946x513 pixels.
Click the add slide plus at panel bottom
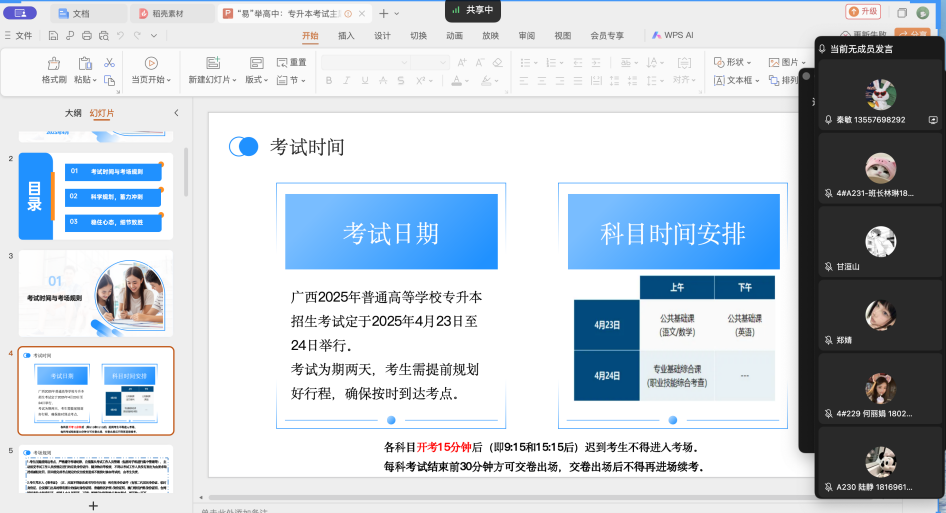[x=93, y=505]
